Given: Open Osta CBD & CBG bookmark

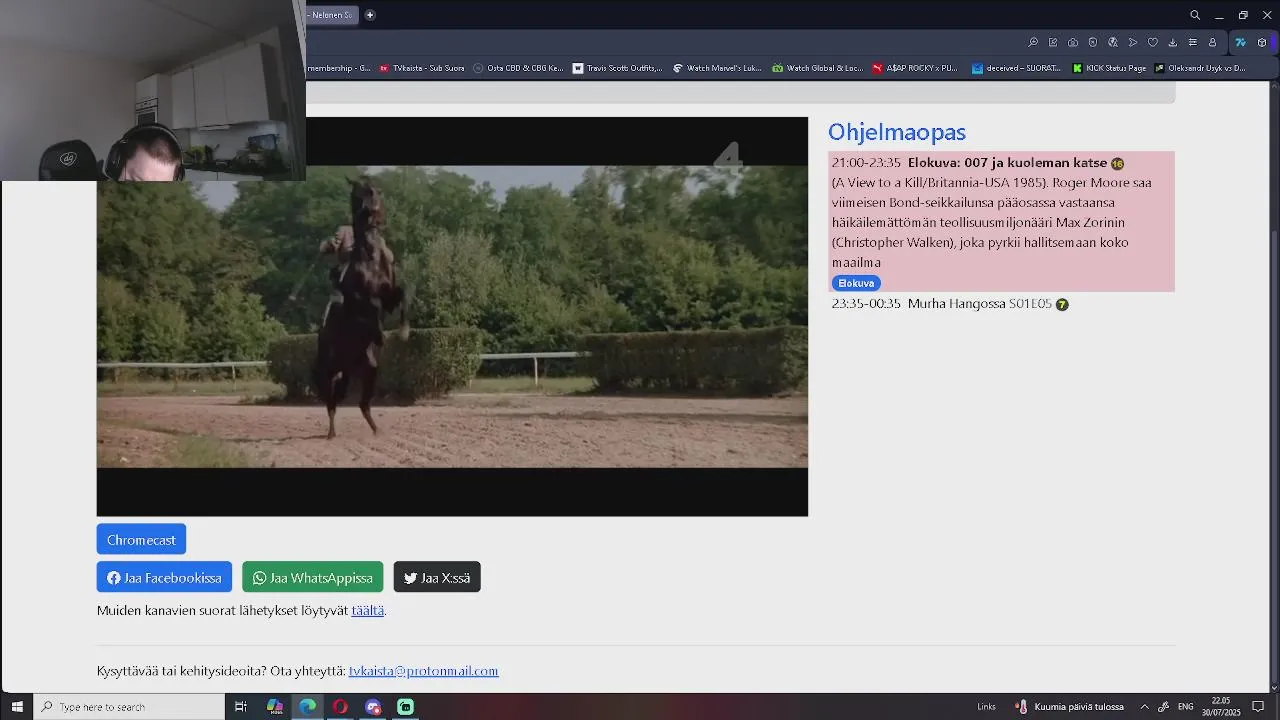Looking at the screenshot, I should pyautogui.click(x=519, y=68).
